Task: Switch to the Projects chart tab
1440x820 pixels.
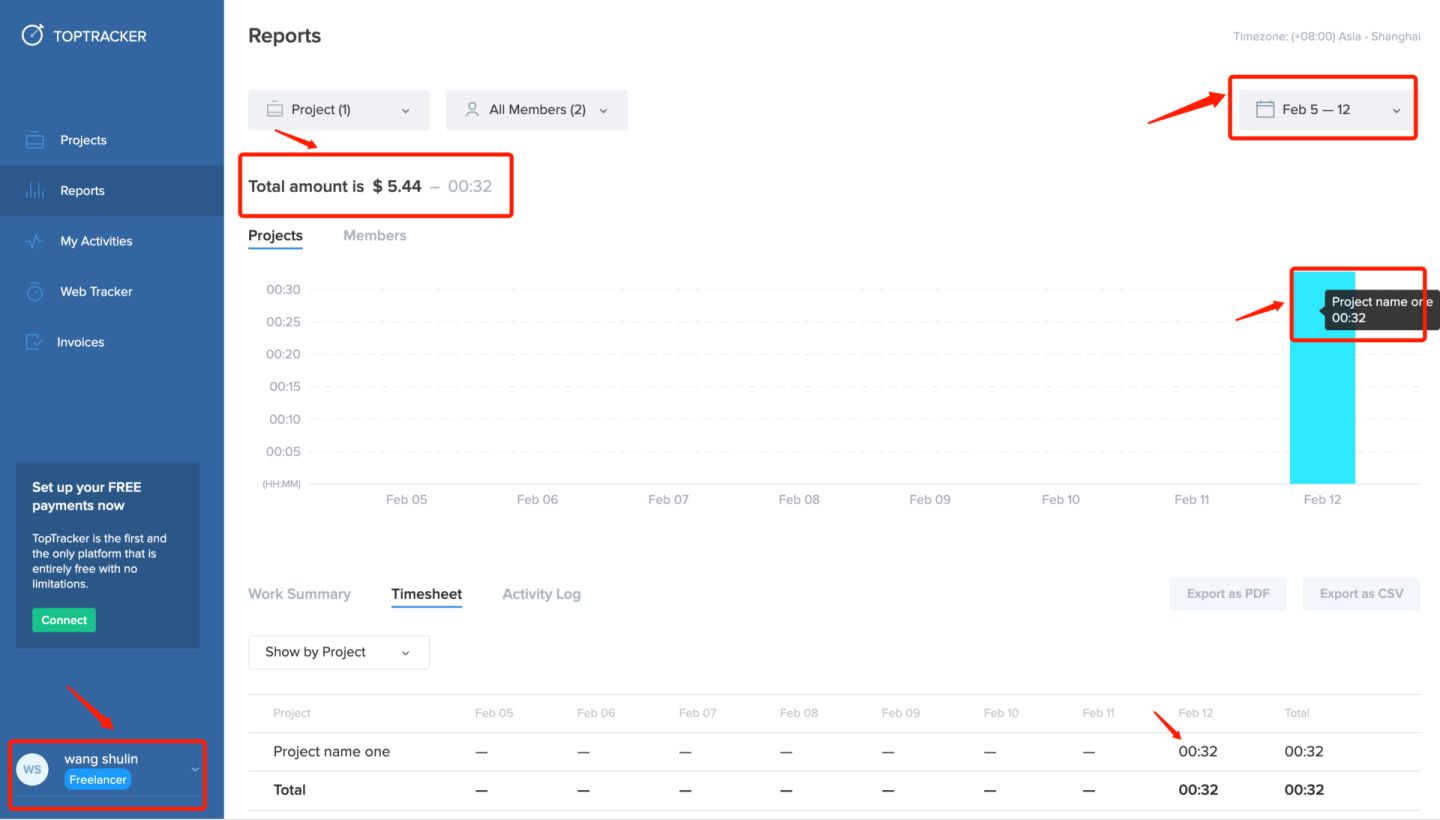Action: coord(275,236)
